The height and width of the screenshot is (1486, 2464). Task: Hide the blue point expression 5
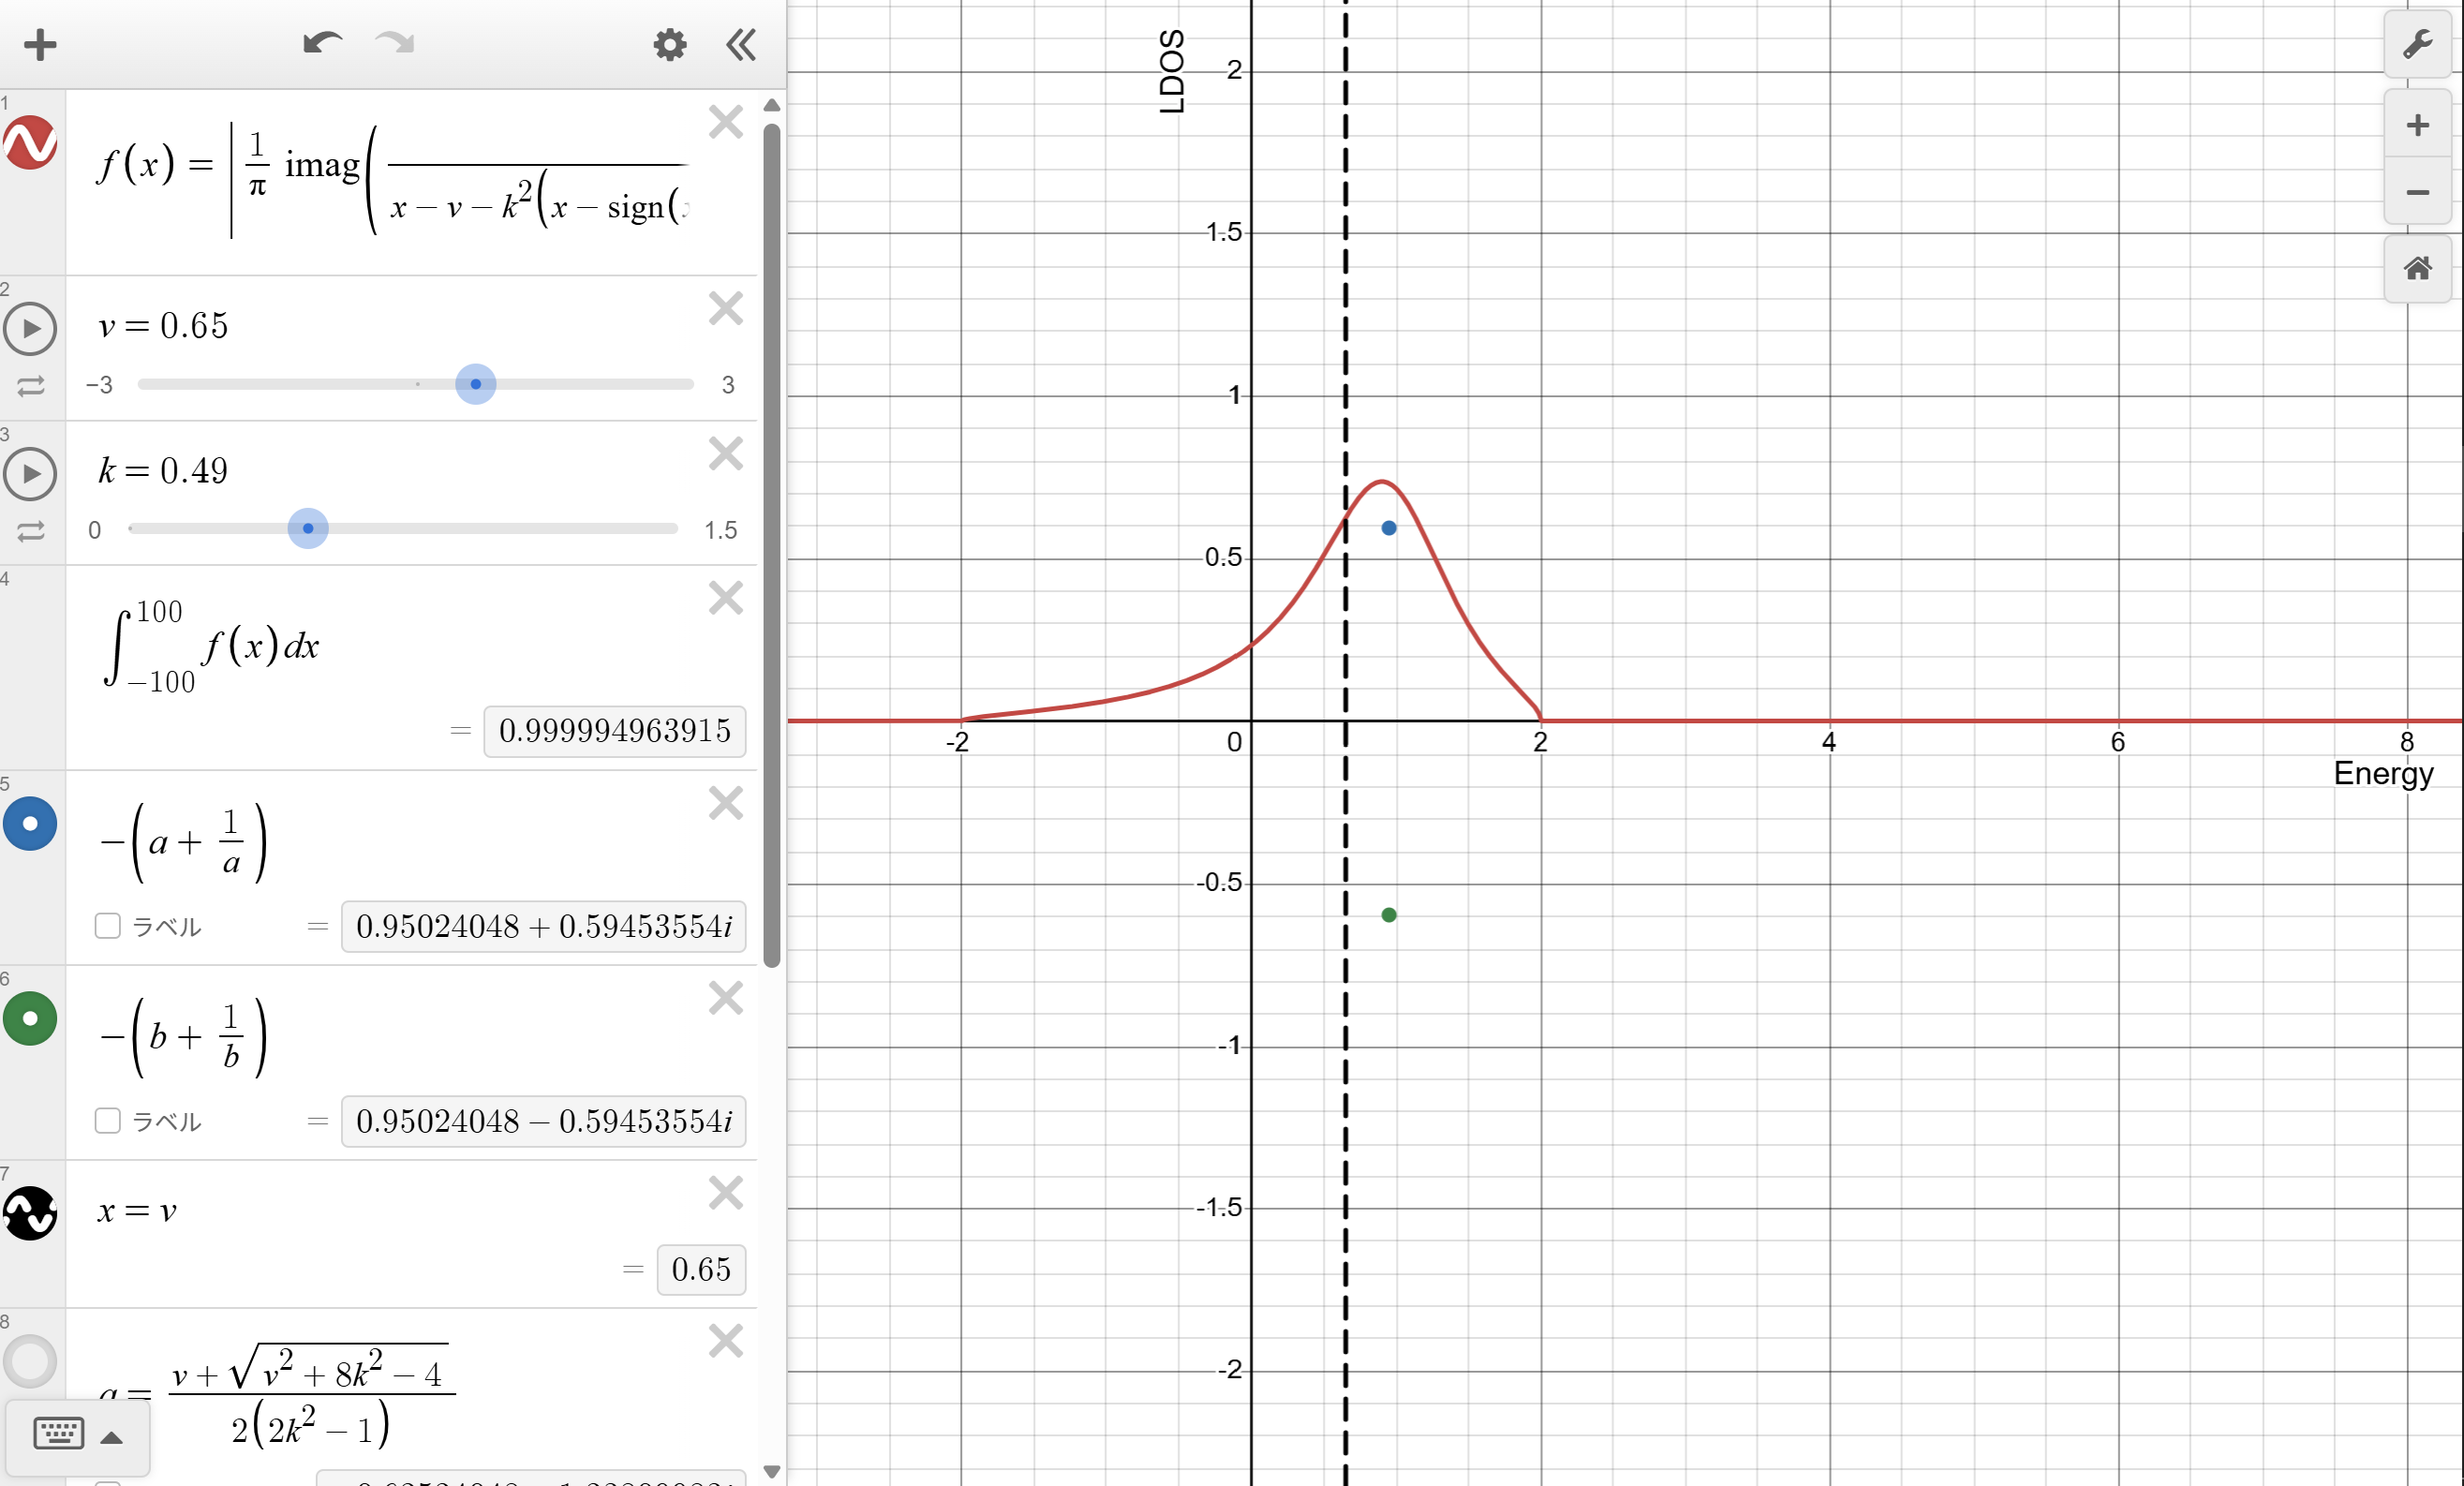(x=30, y=824)
